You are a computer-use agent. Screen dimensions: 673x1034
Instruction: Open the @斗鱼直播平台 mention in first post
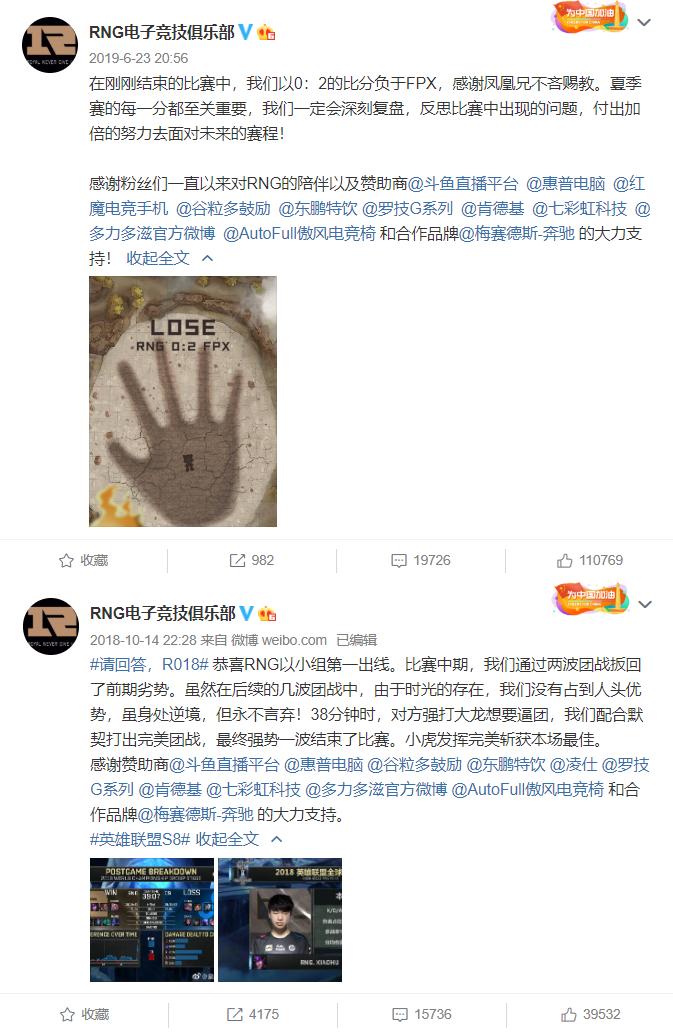(463, 183)
